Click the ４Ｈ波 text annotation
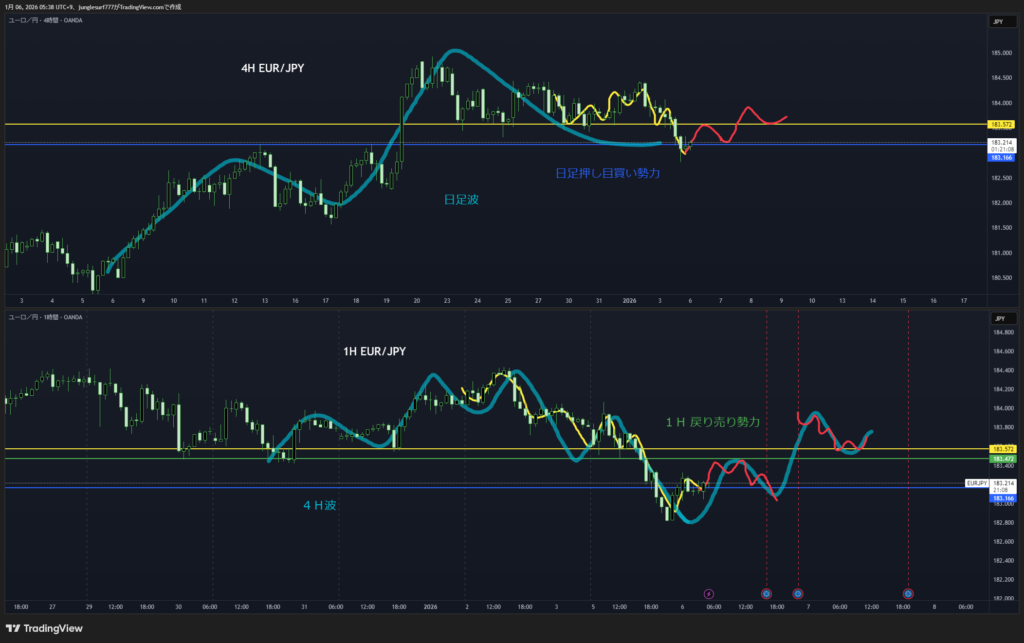1024x643 pixels. (x=320, y=506)
